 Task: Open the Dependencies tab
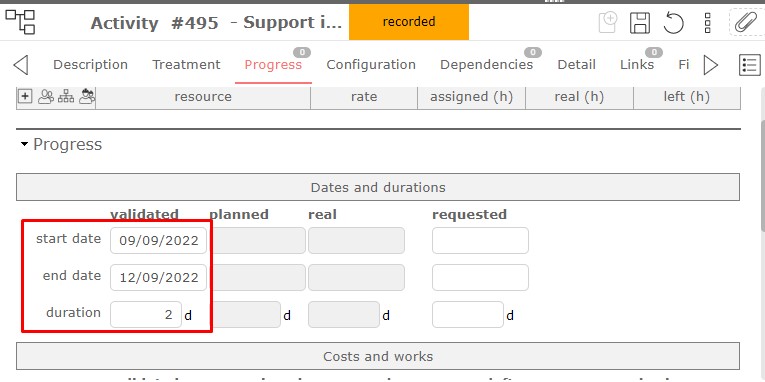click(486, 64)
